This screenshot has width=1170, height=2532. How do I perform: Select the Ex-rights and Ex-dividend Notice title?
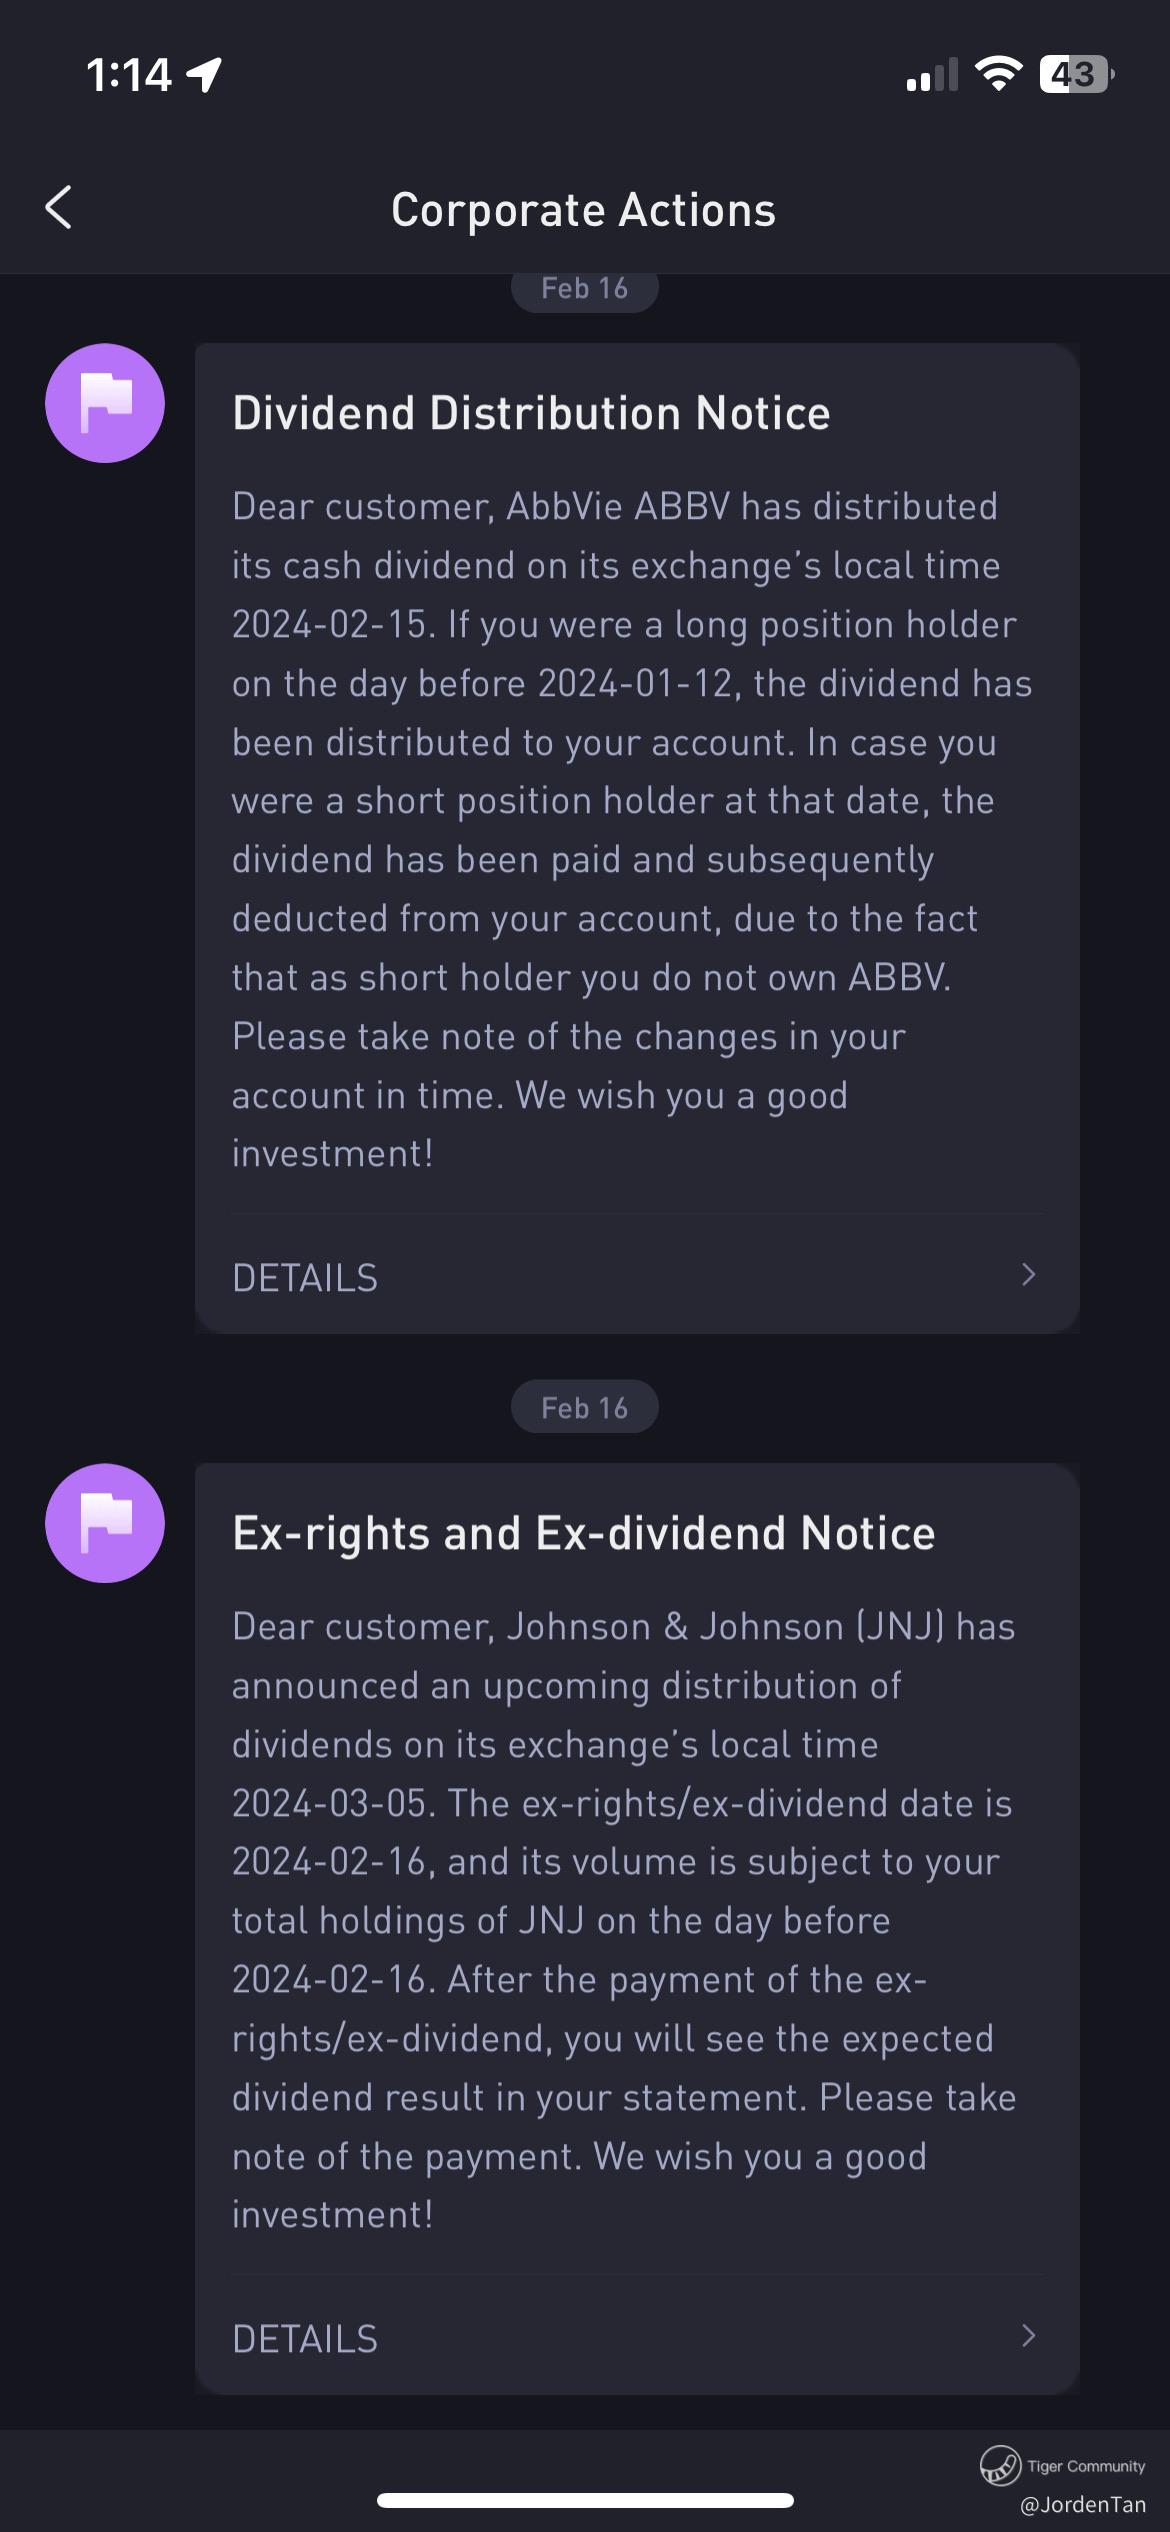(583, 1533)
